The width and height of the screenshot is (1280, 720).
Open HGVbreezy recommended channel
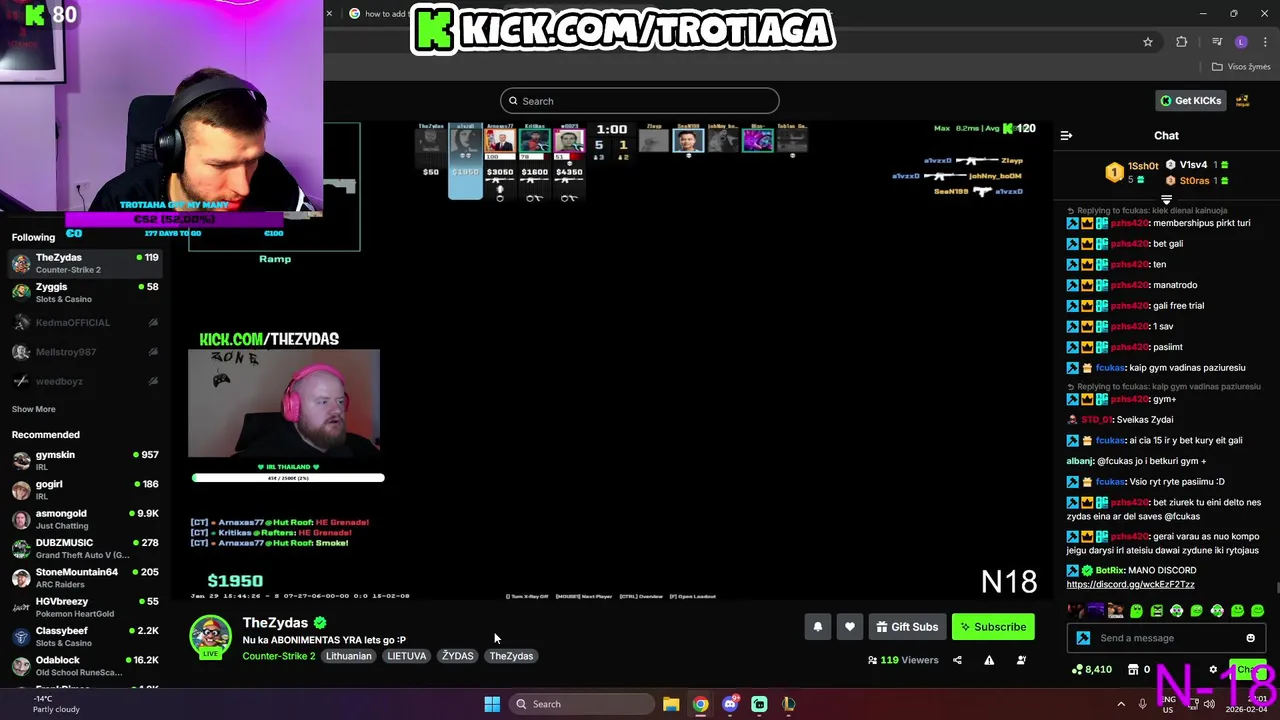pos(84,607)
